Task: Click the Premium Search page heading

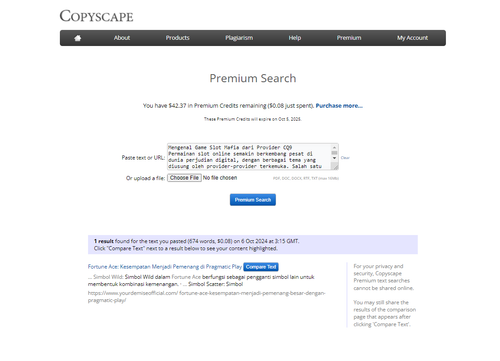Action: (x=253, y=78)
